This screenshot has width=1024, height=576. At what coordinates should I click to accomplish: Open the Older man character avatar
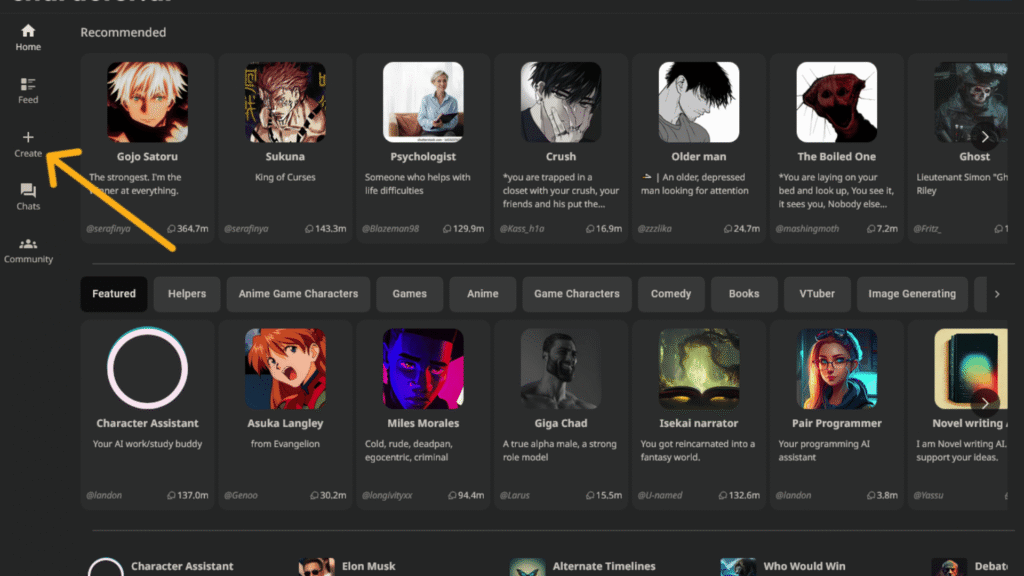(x=699, y=103)
